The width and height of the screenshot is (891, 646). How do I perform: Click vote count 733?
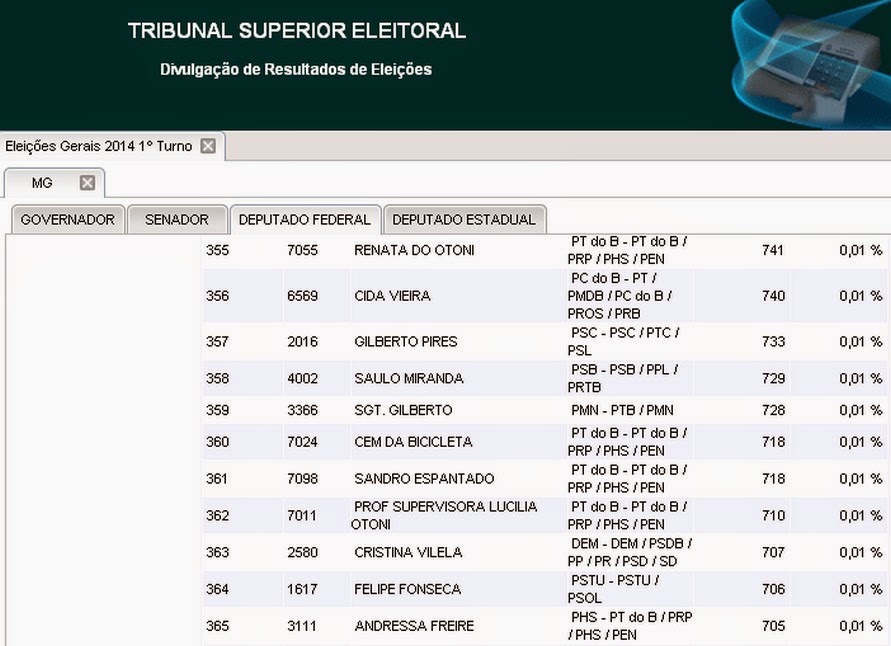click(773, 341)
